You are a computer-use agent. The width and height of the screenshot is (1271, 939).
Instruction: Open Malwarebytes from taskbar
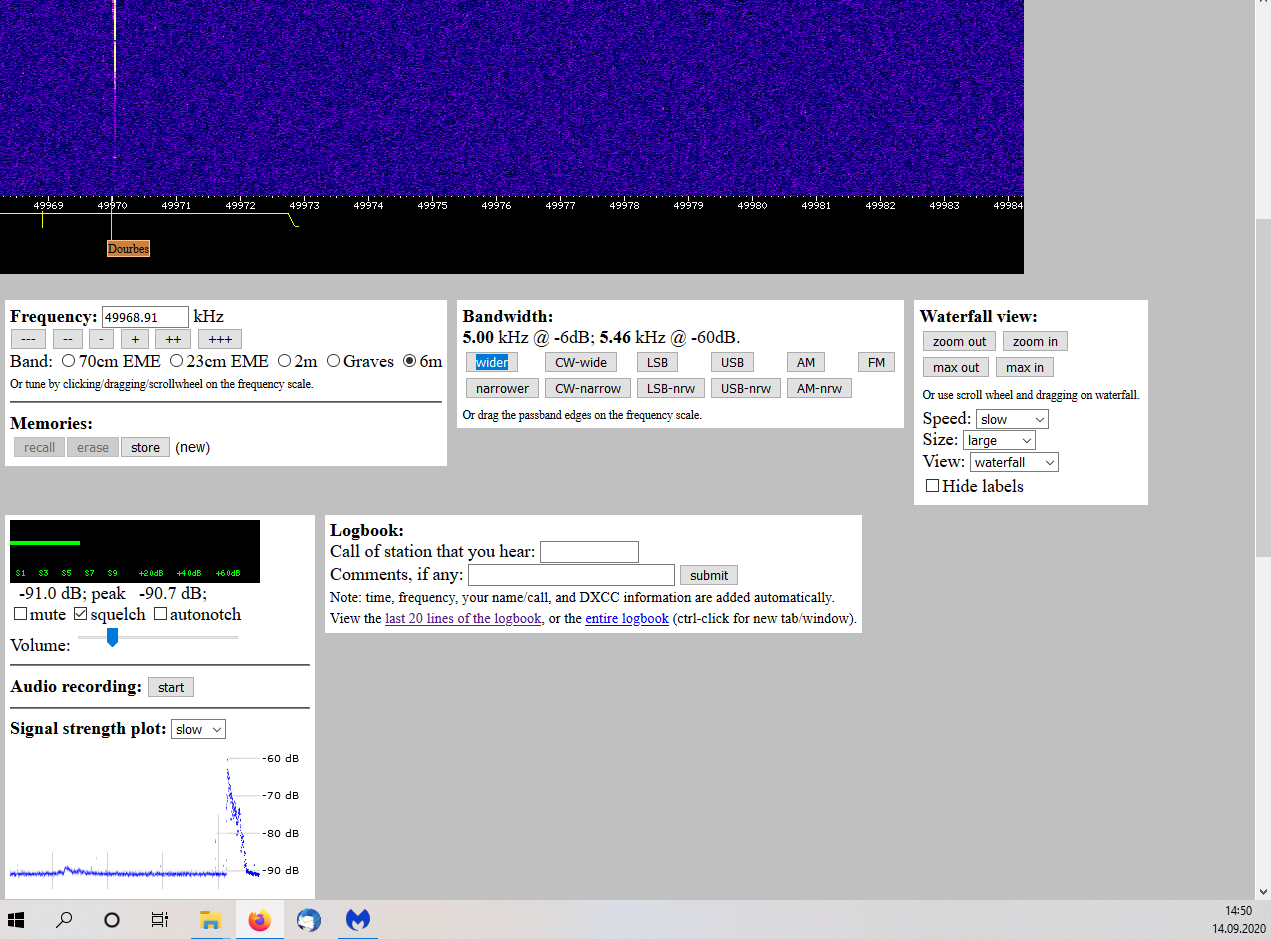coord(358,920)
